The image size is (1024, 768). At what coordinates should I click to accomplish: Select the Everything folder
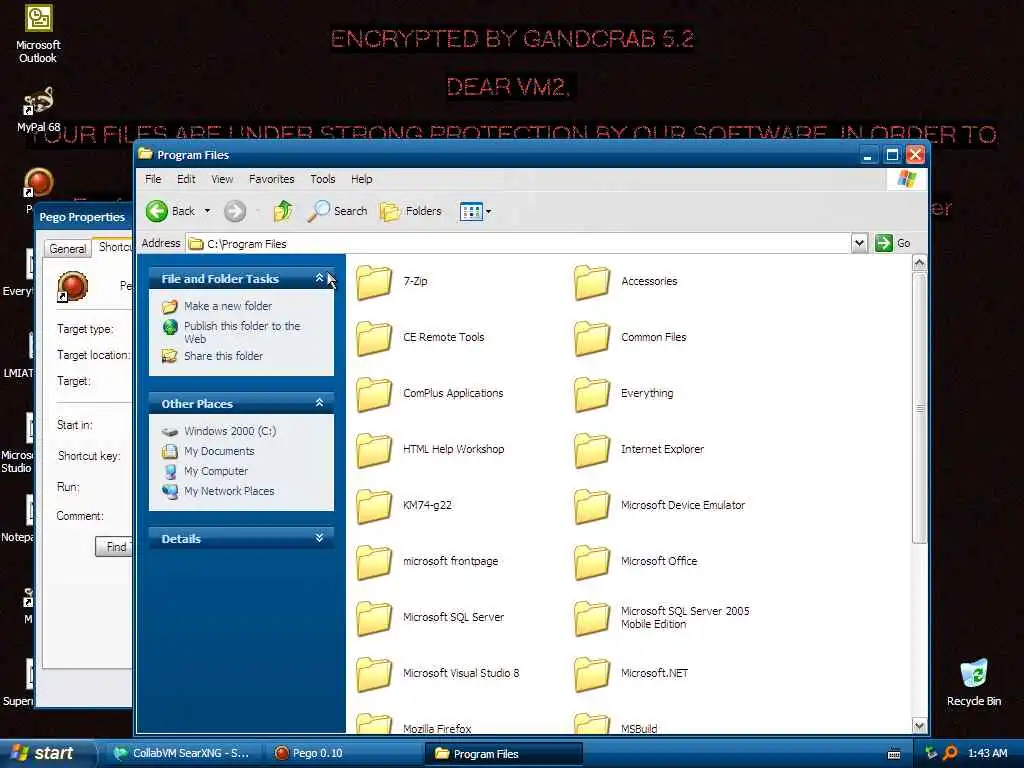[624, 393]
